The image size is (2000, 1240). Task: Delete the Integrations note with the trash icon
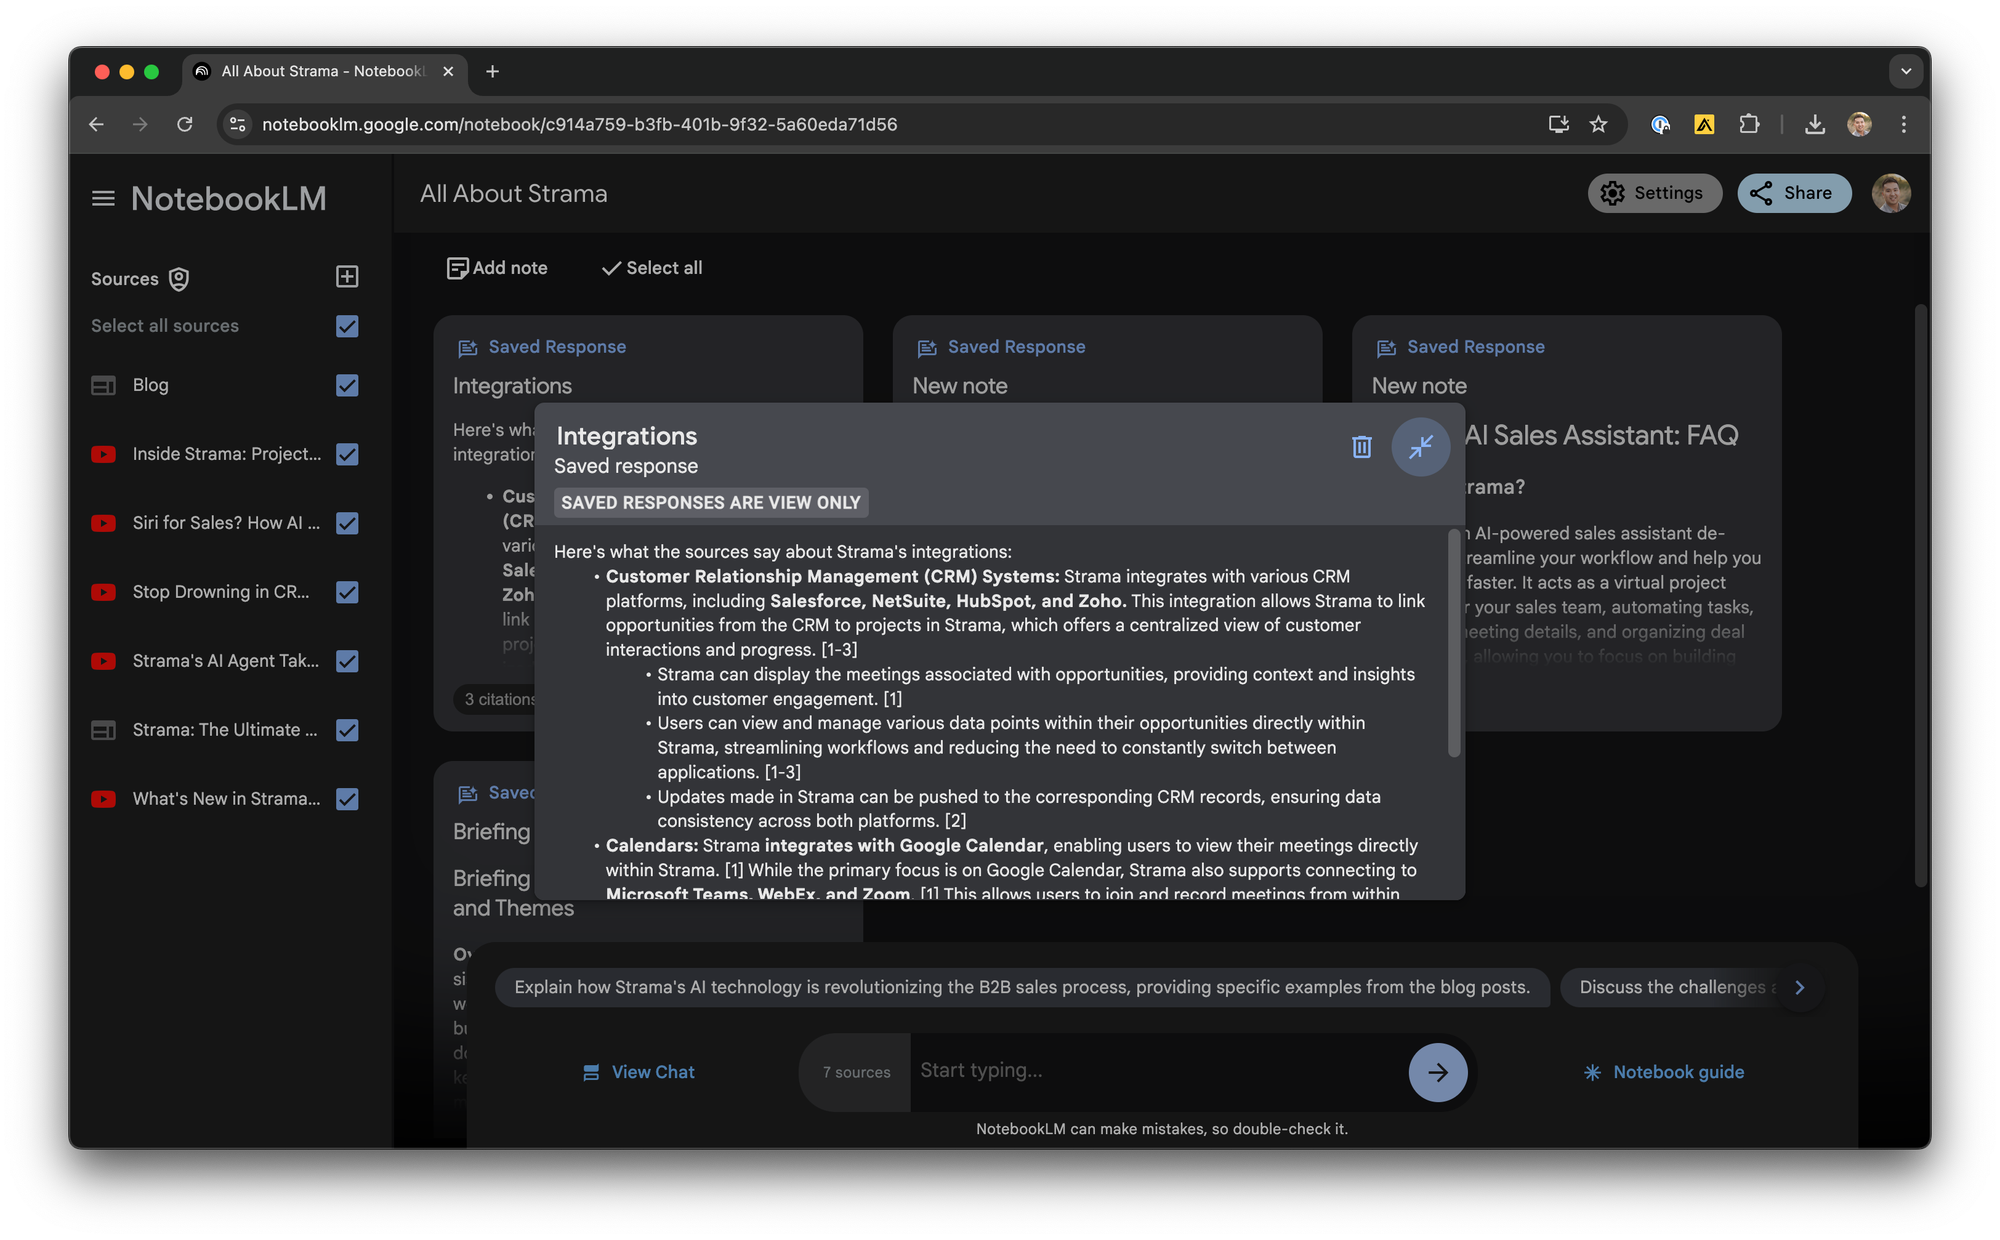[1361, 447]
